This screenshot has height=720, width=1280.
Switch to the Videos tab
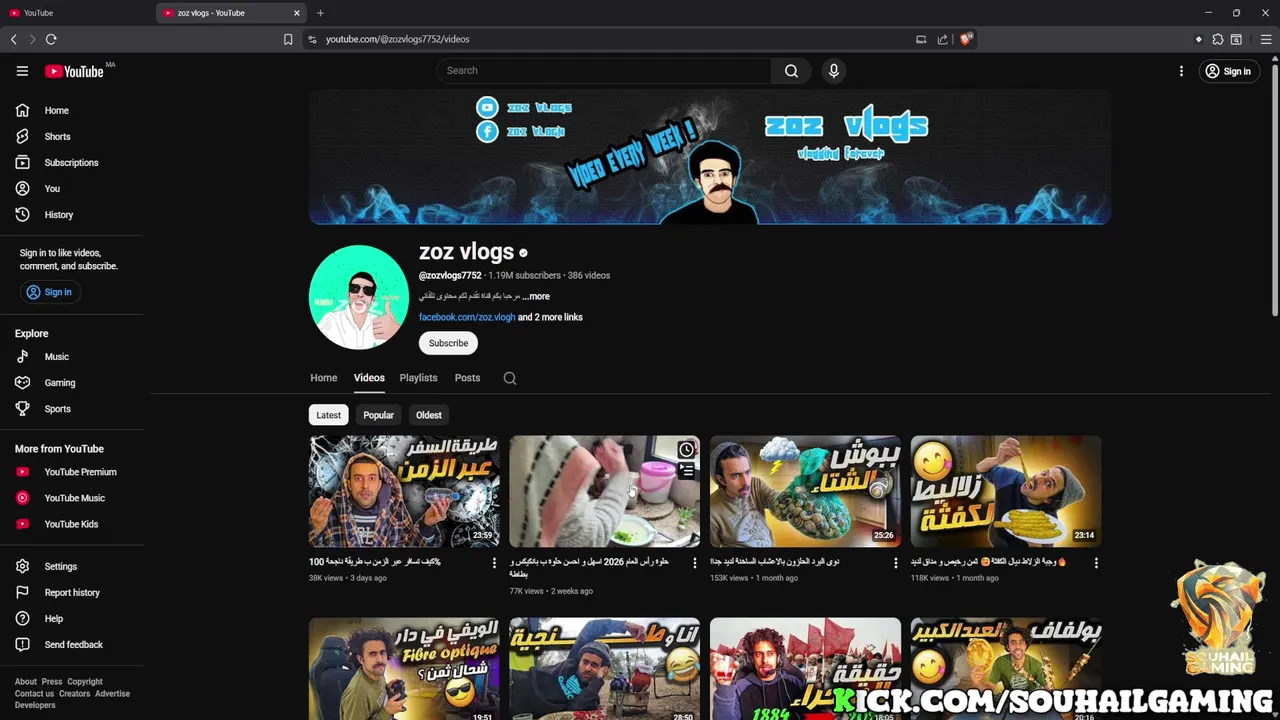[369, 378]
